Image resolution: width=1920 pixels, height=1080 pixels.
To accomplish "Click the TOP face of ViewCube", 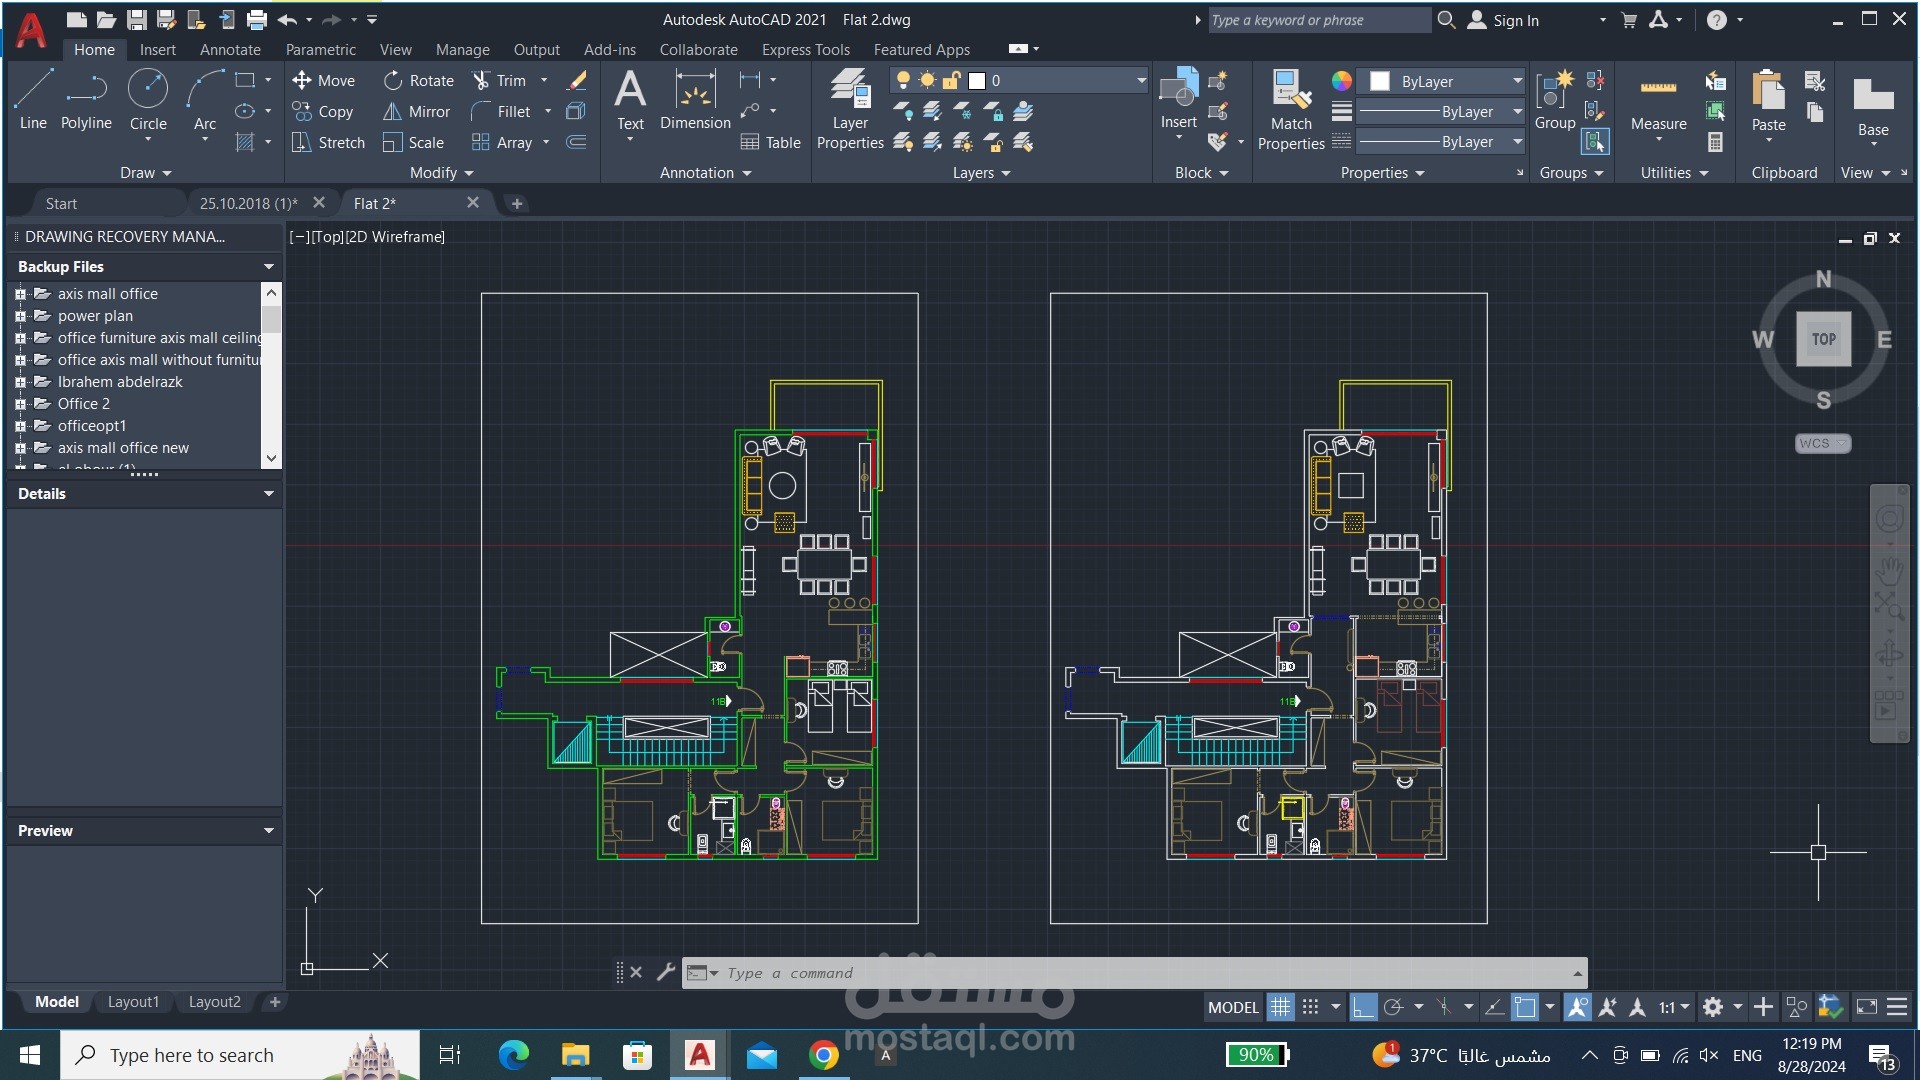I will tap(1823, 339).
